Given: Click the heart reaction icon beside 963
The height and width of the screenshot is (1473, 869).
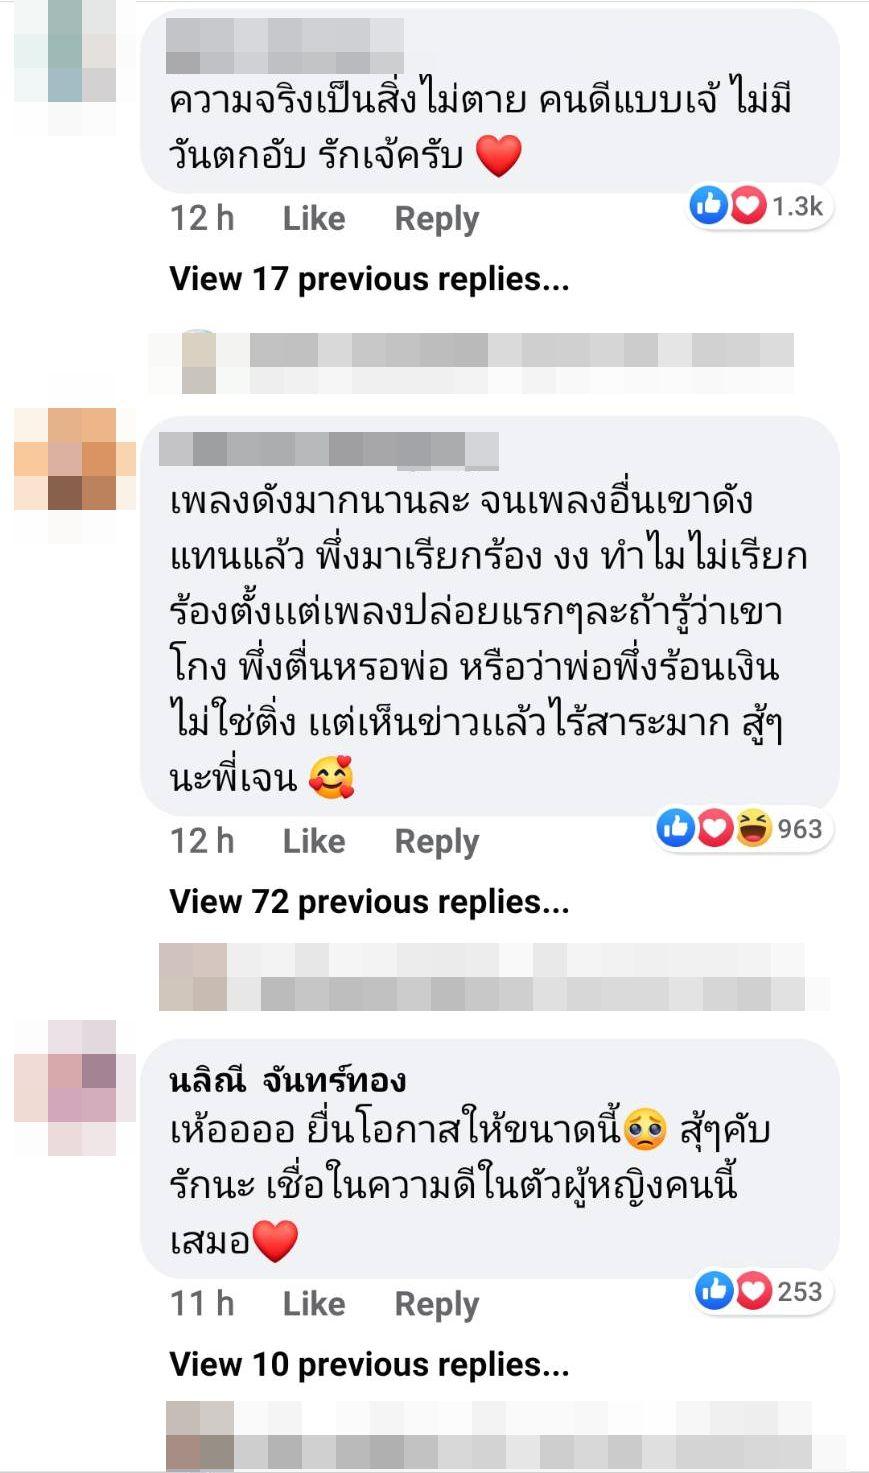Looking at the screenshot, I should (x=715, y=828).
